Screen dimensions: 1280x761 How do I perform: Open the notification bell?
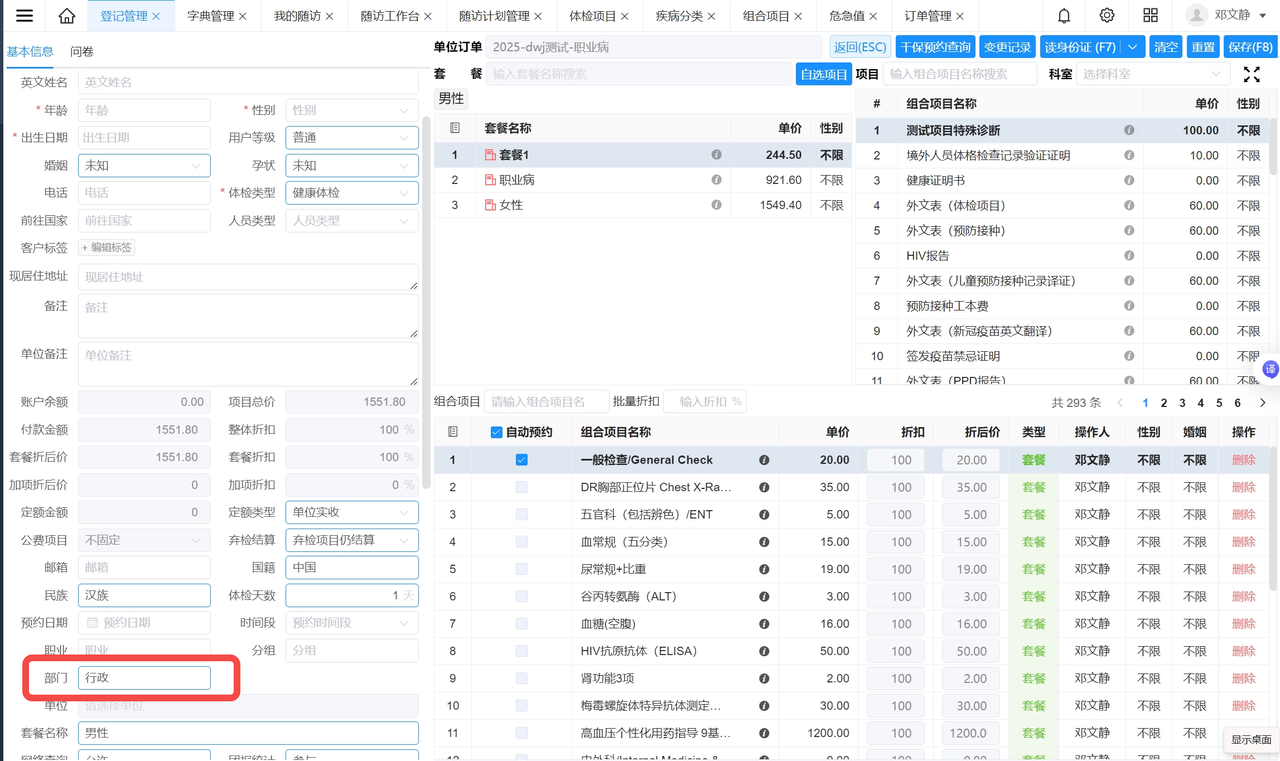[1064, 16]
